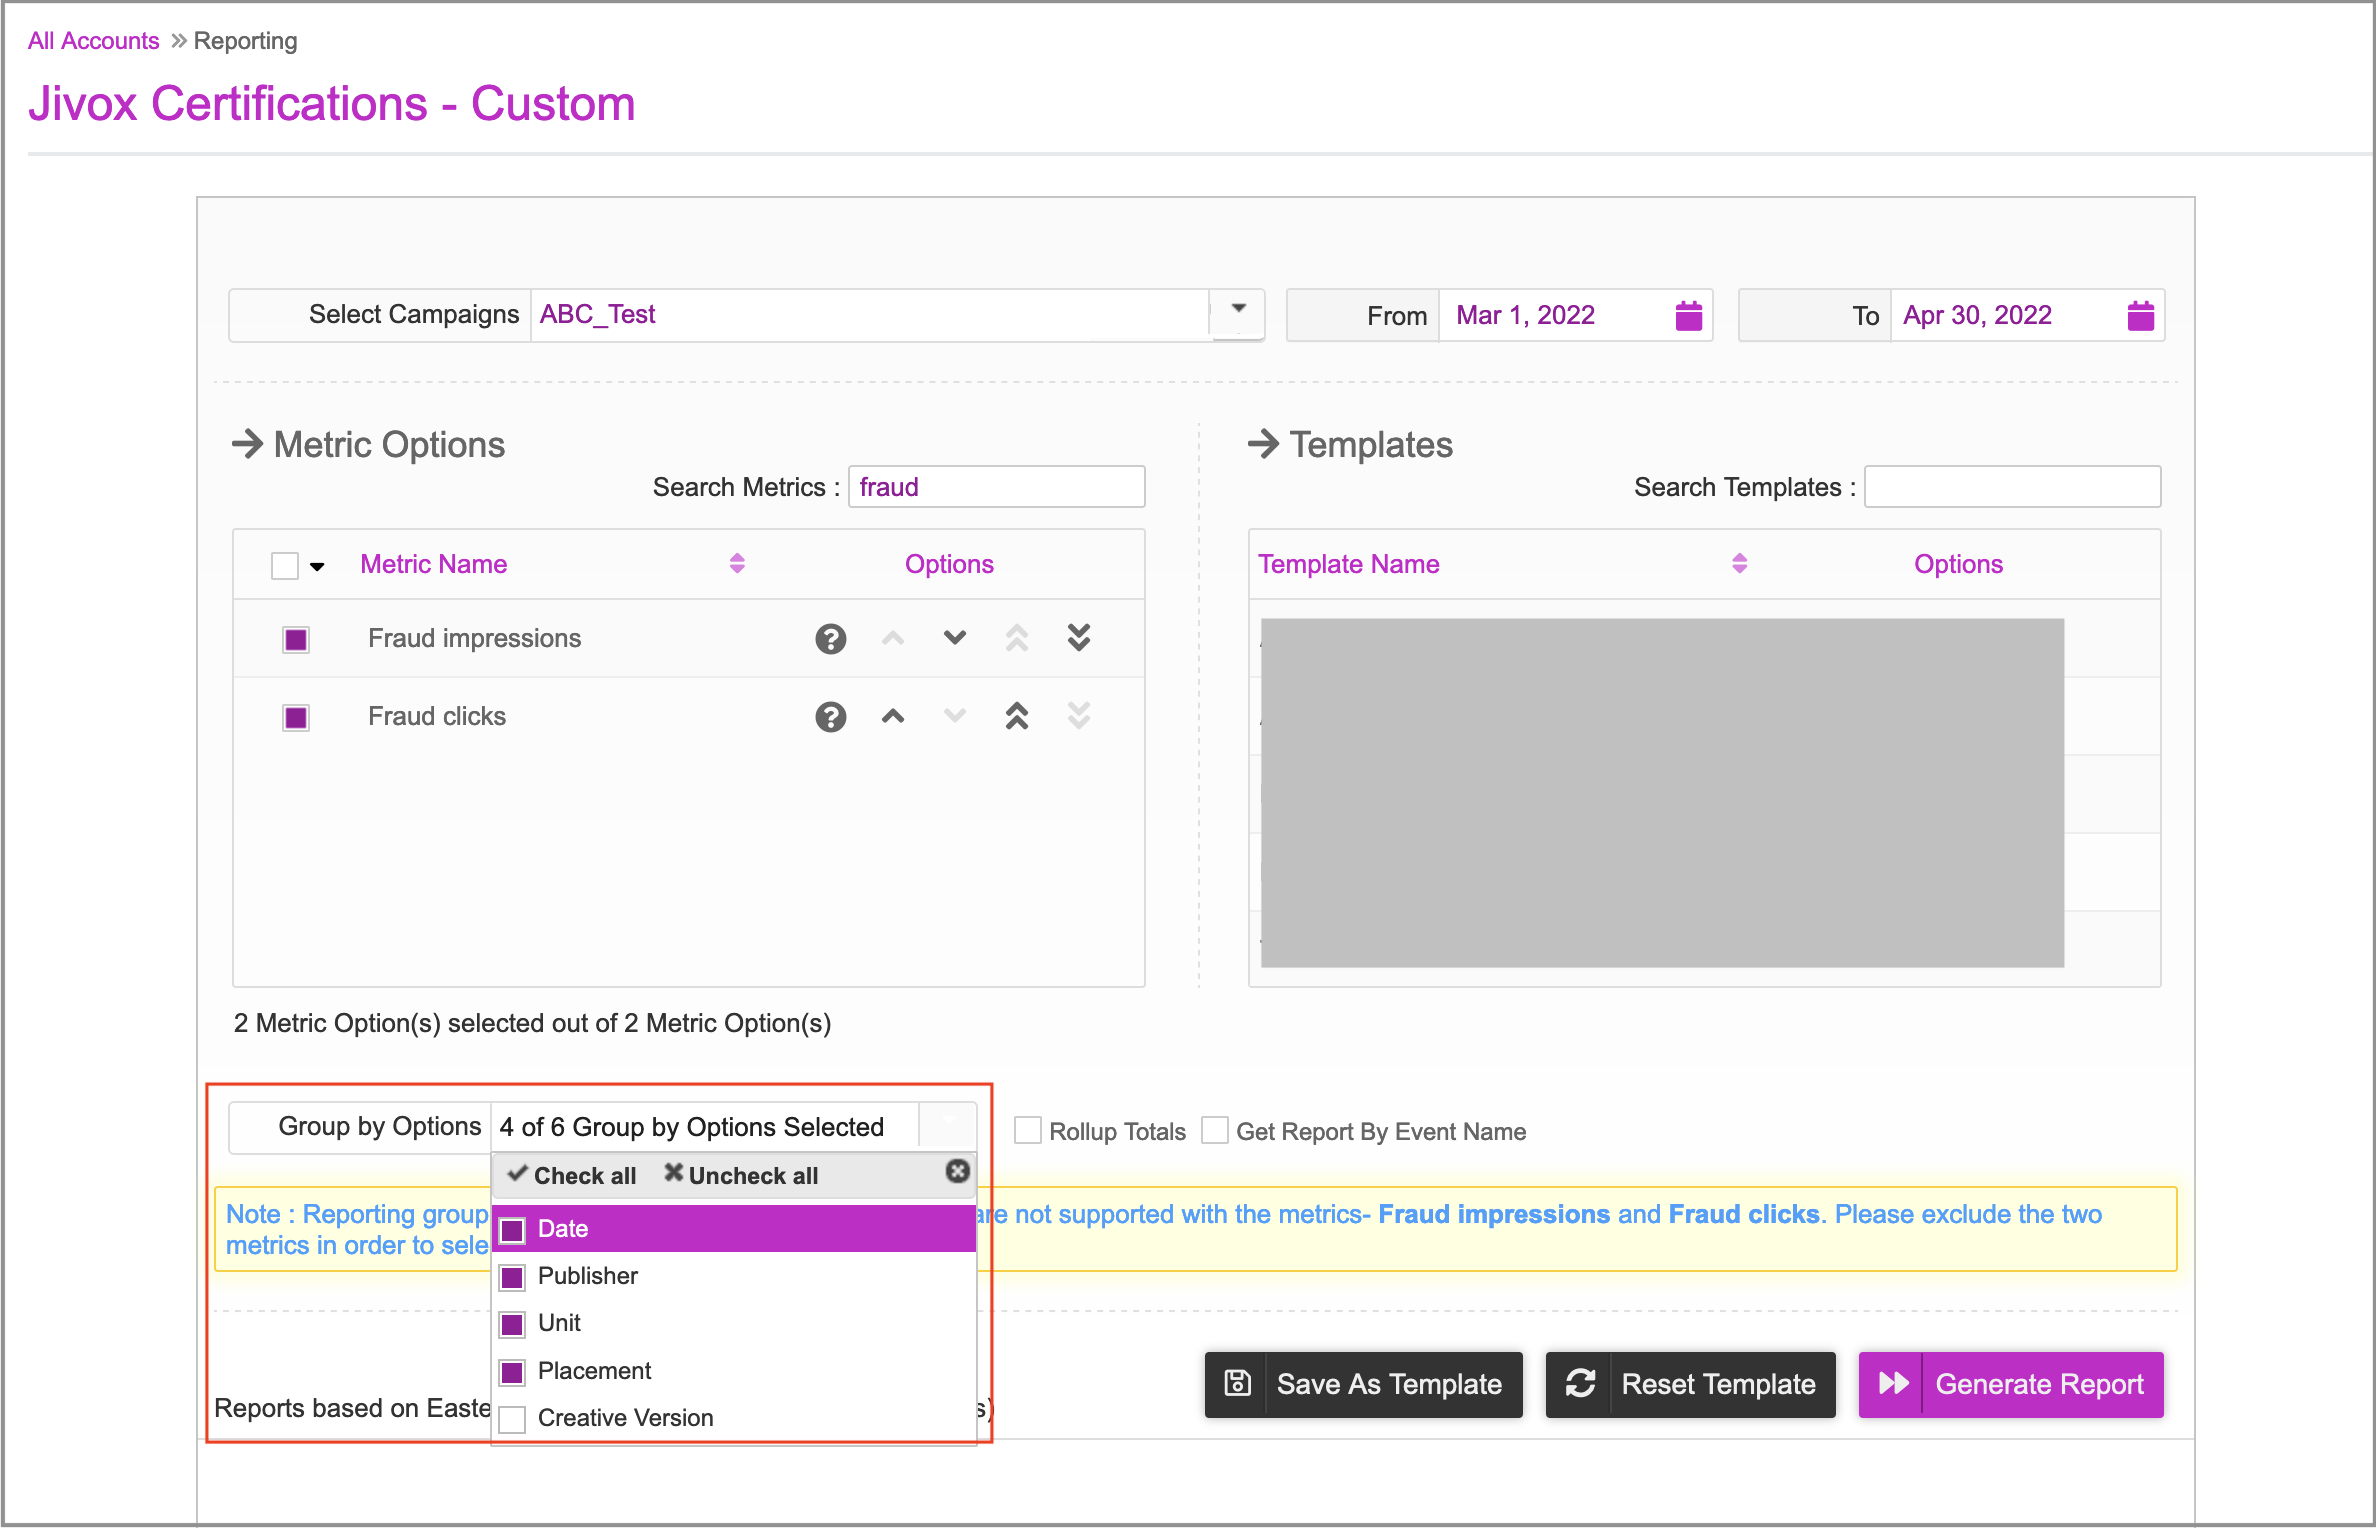Open the To date calendar icon
Screen dimensions: 2376x1528
pyautogui.click(x=2140, y=316)
